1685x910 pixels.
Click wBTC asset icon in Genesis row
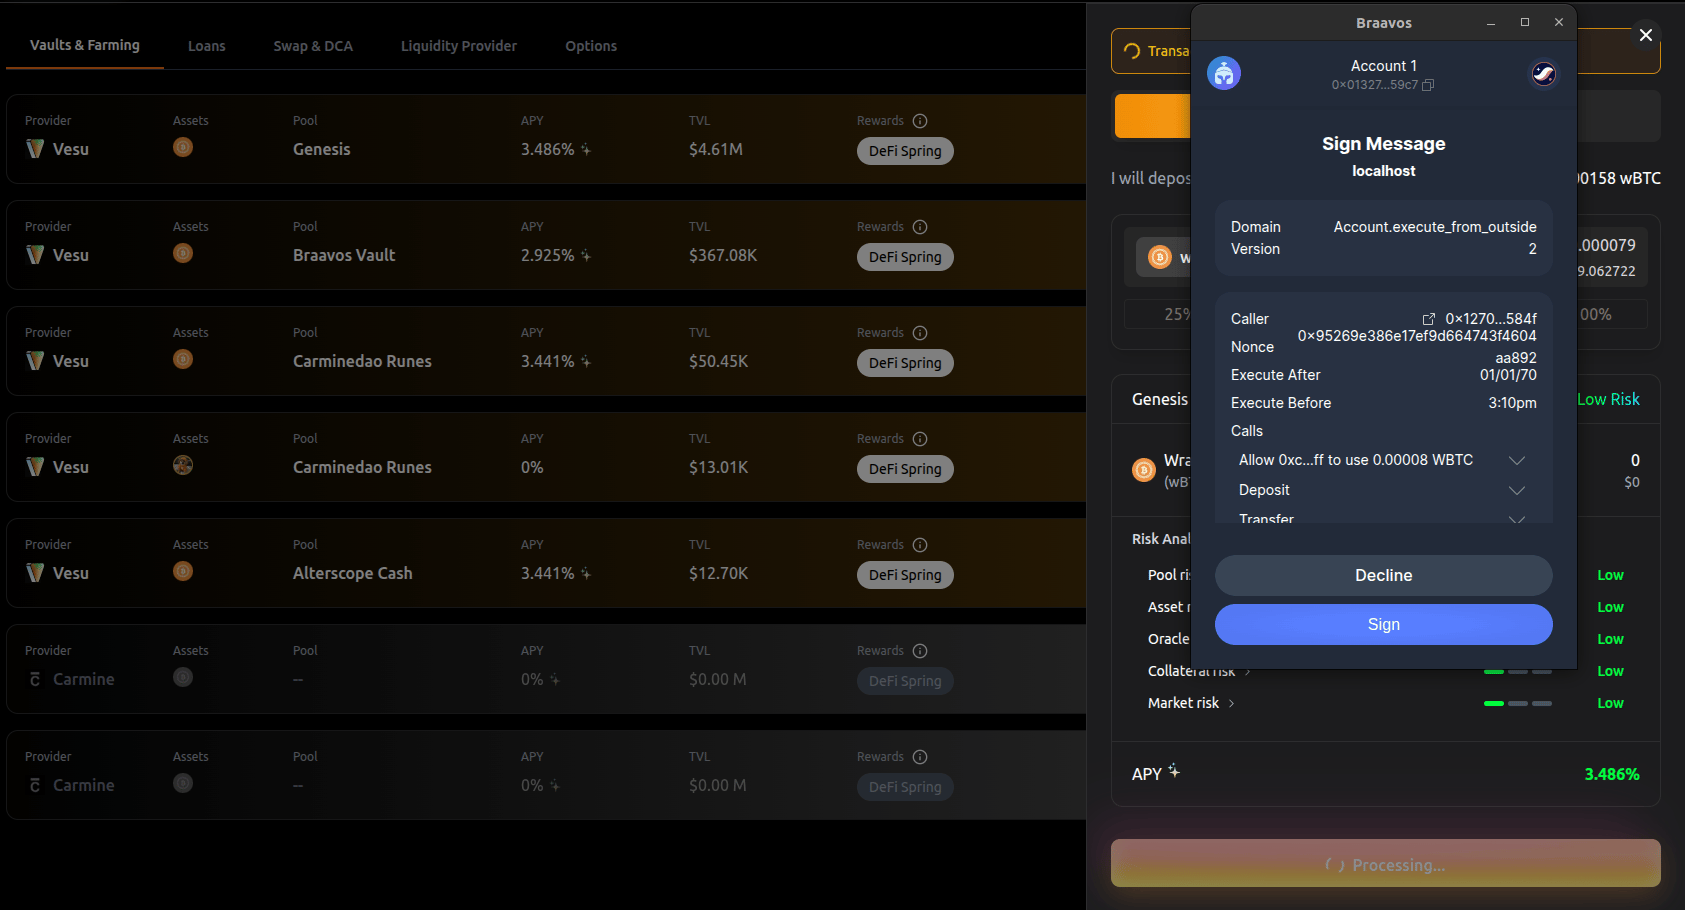click(183, 147)
